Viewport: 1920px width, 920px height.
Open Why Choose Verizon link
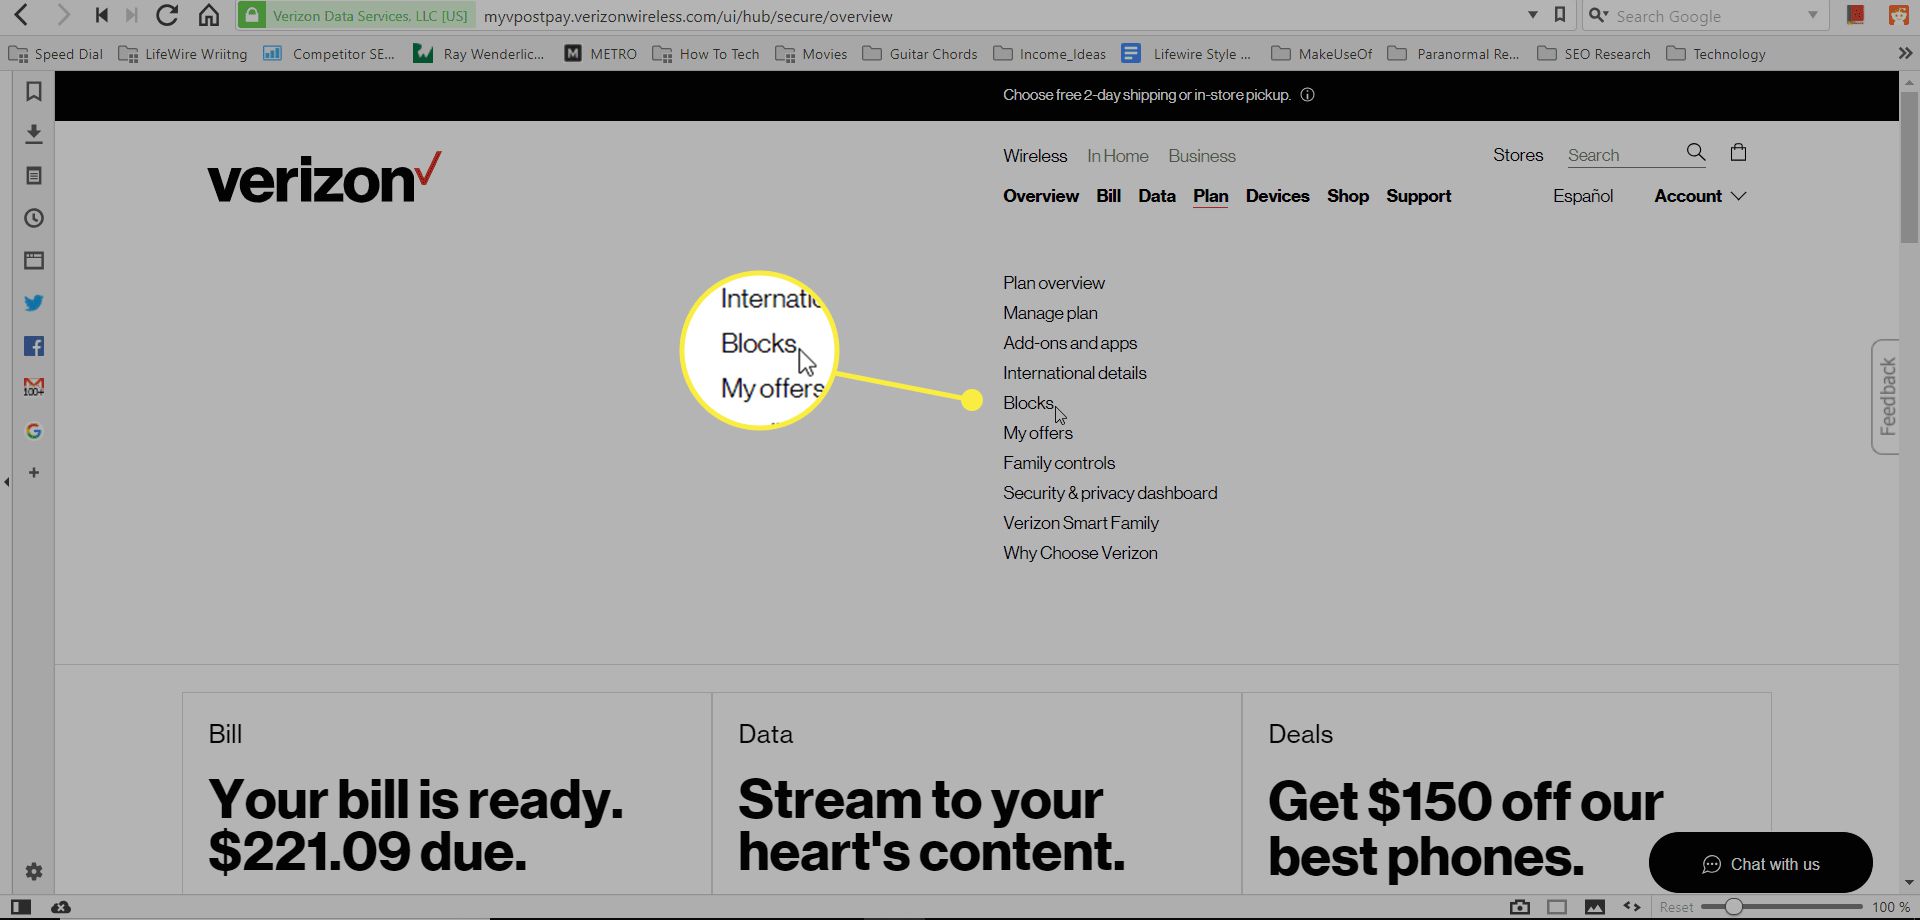(x=1080, y=553)
